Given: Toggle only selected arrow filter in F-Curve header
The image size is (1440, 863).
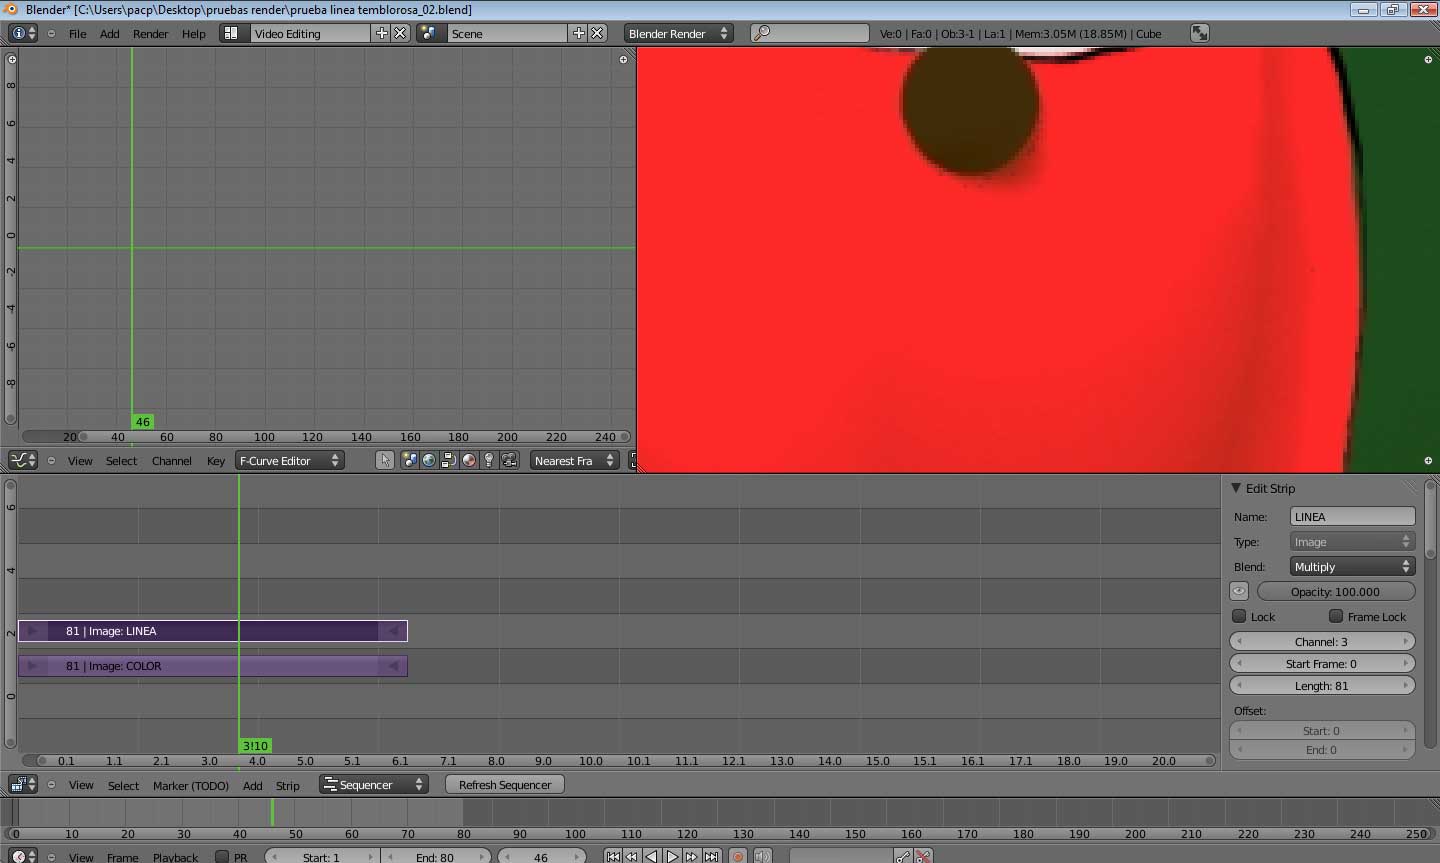Looking at the screenshot, I should coord(385,460).
